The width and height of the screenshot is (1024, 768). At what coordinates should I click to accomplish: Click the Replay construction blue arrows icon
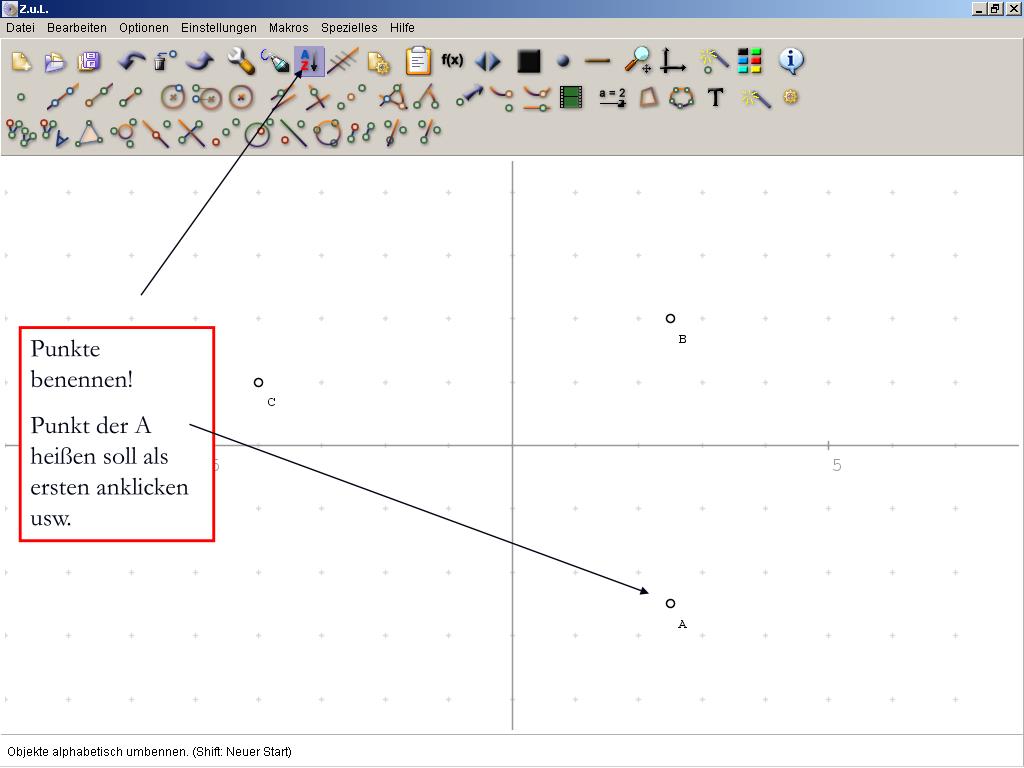coord(487,61)
